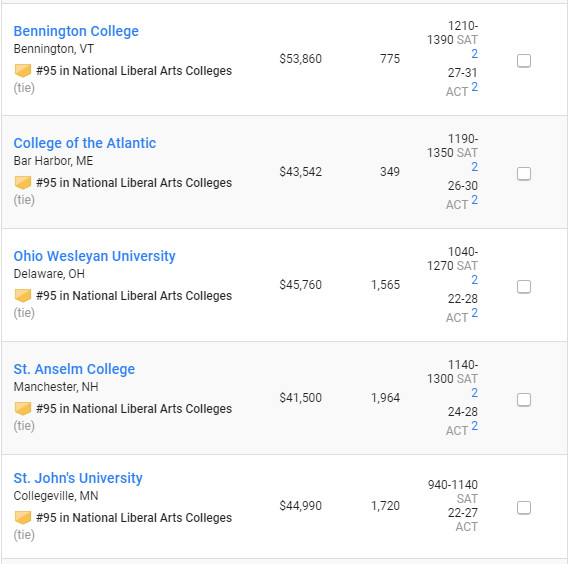
Task: Click the gold badge icon beside Bennington College ranking
Action: 23,70
